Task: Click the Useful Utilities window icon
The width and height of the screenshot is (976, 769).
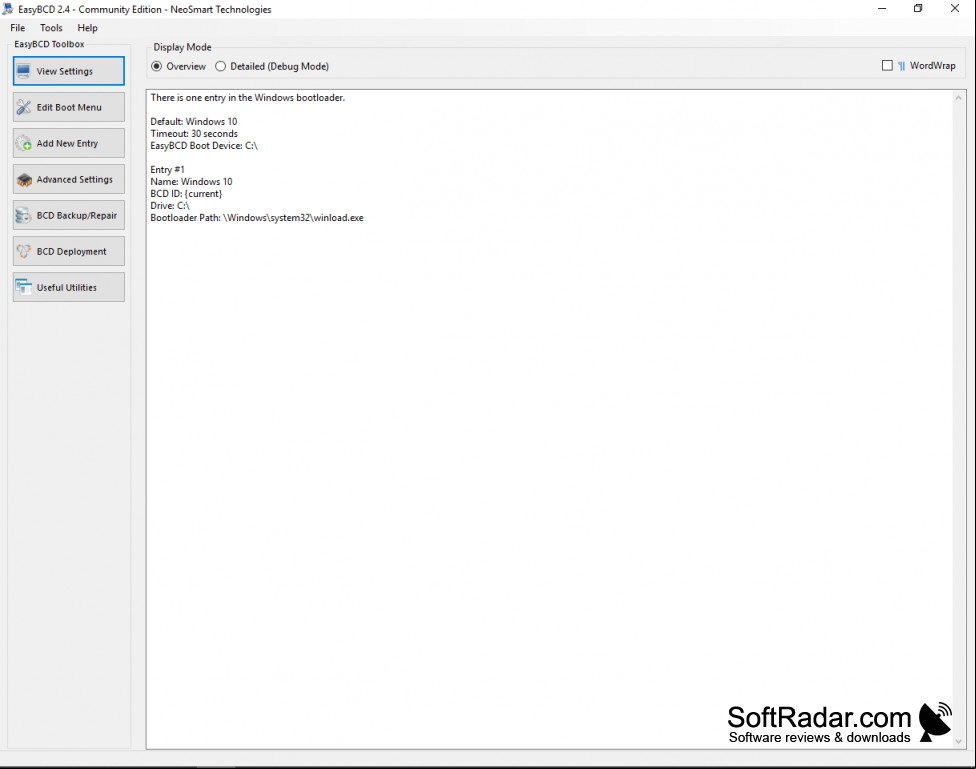Action: click(24, 287)
